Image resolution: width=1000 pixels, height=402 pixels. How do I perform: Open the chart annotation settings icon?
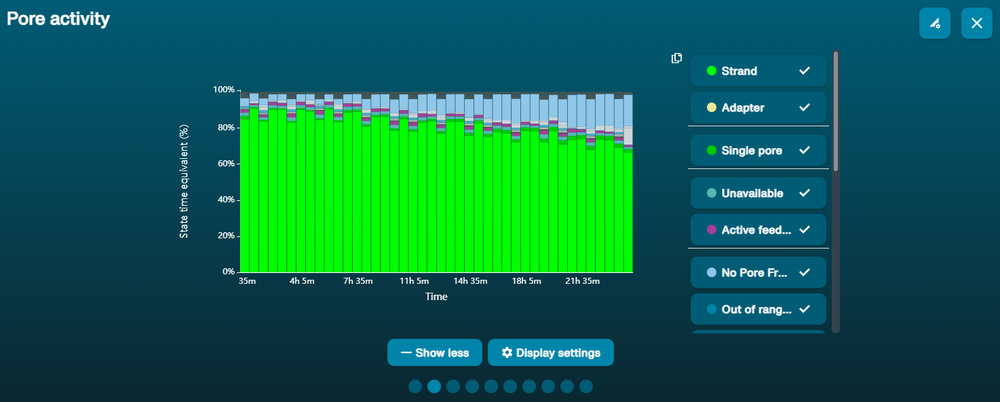tap(934, 24)
